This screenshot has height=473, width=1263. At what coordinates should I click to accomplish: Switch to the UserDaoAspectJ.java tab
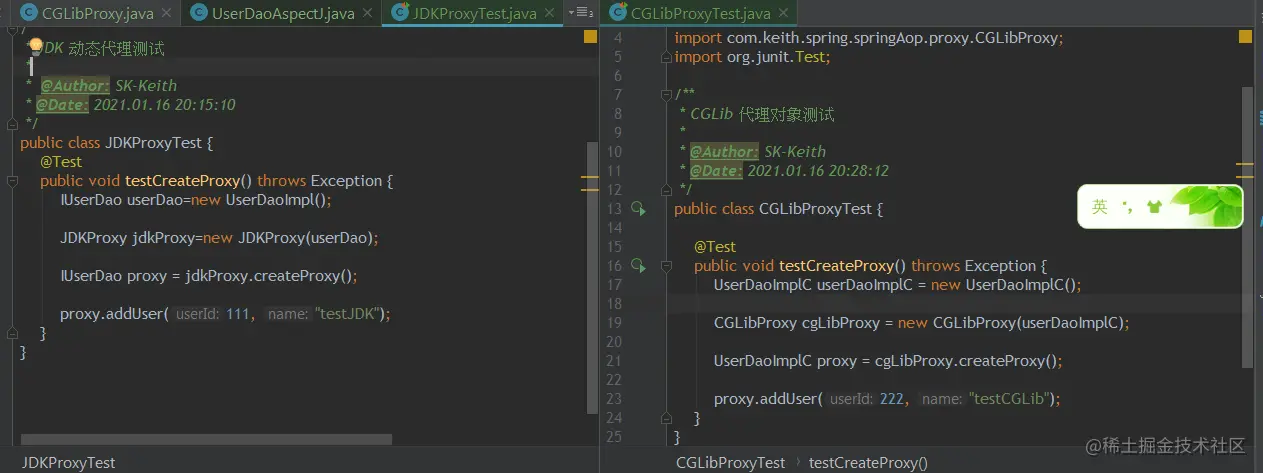point(283,14)
